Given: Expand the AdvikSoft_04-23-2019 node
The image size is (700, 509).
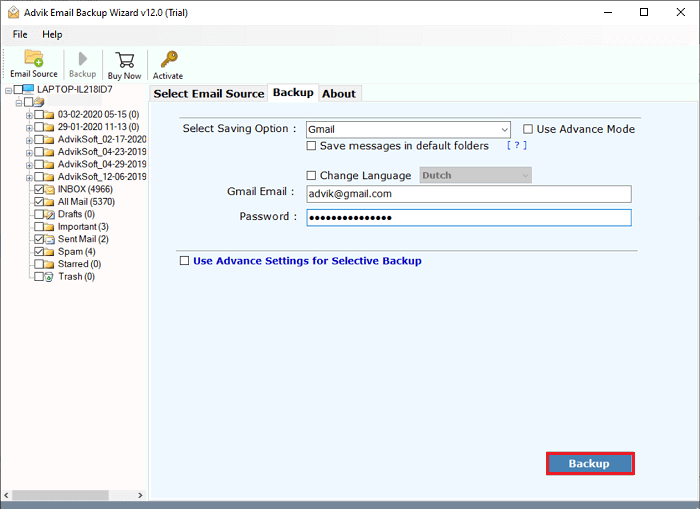Looking at the screenshot, I should 29,153.
